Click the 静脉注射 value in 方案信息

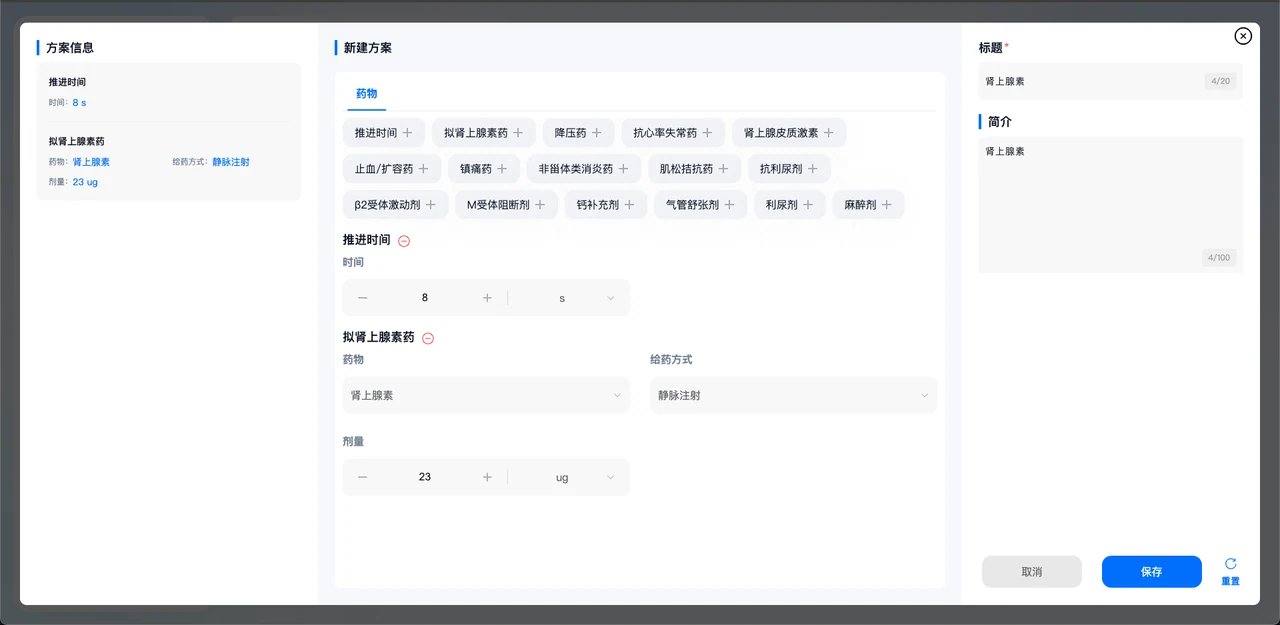coord(231,162)
